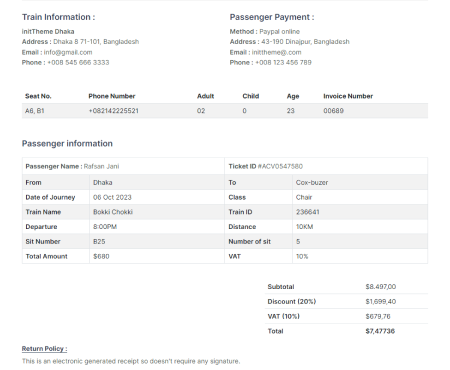Viewport: 450px width, 370px height.
Task: Click the final Total amount value
Action: point(380,331)
